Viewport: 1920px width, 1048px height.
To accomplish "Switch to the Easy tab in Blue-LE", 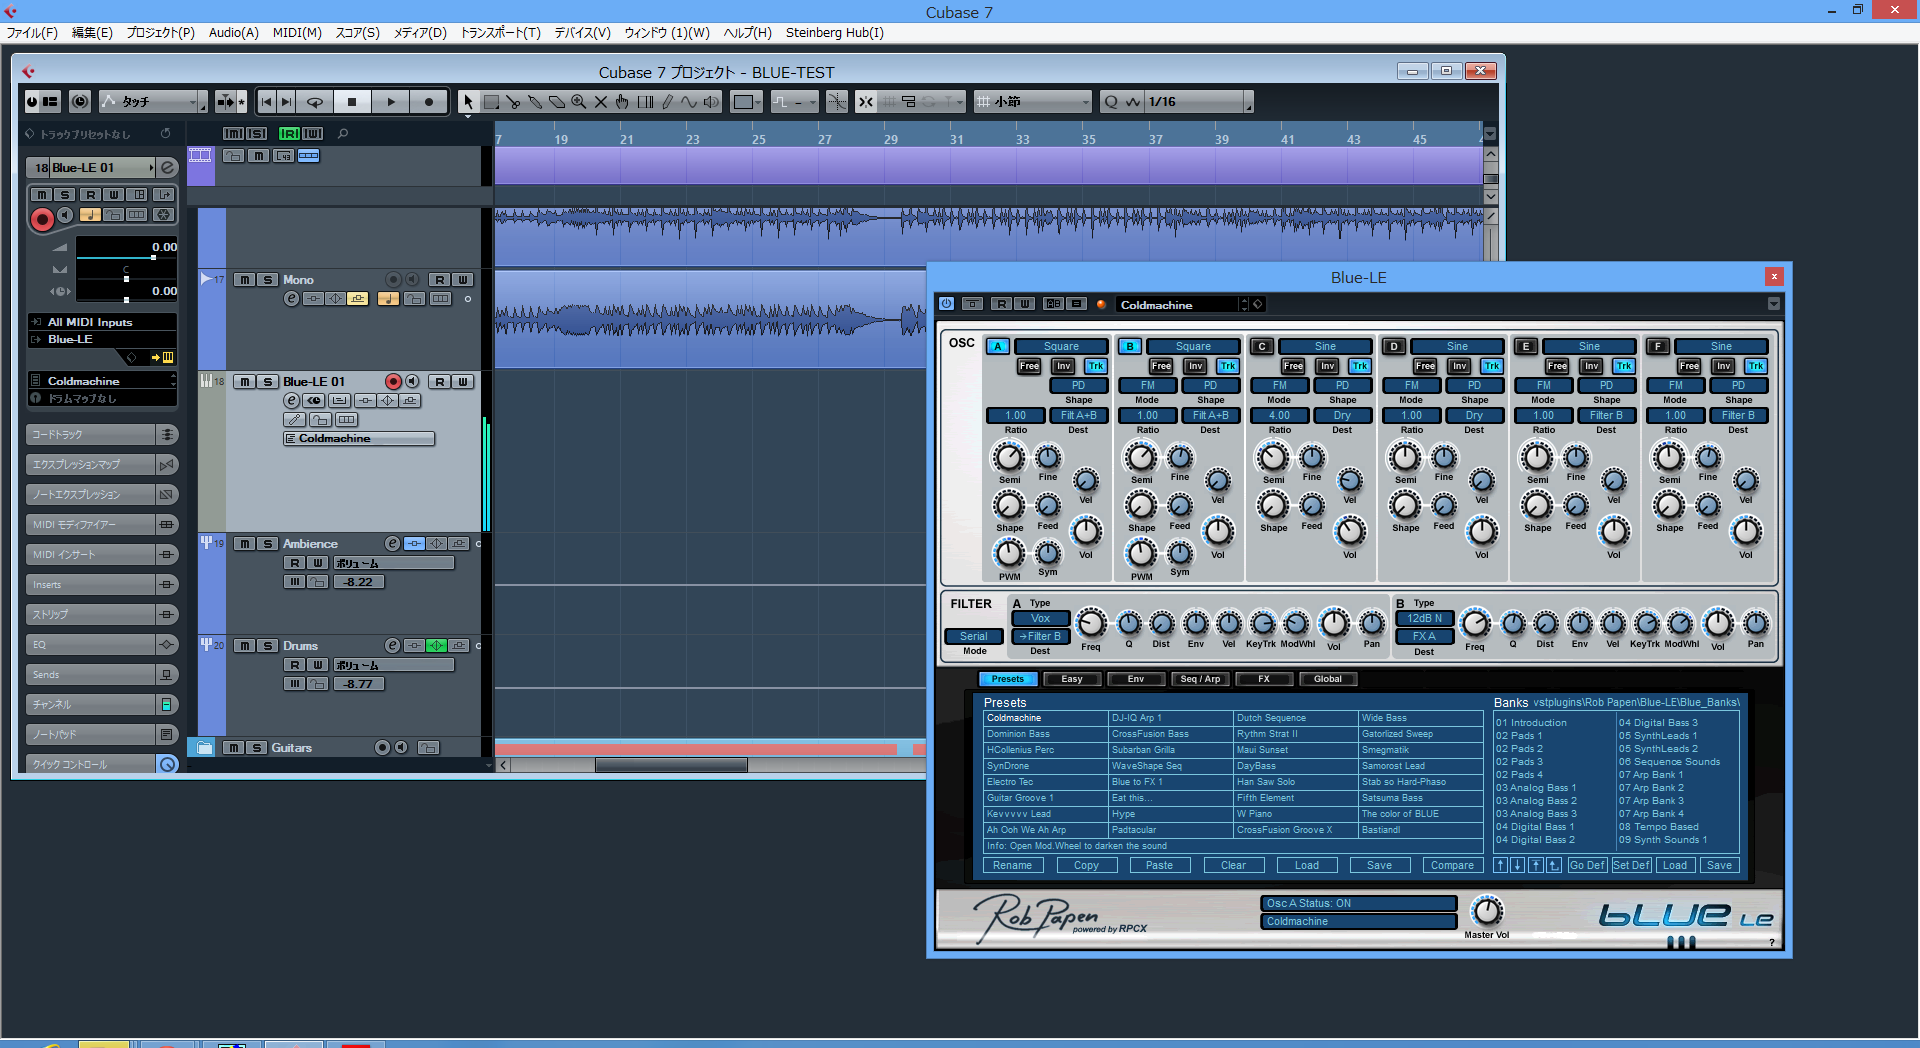I will (1072, 679).
